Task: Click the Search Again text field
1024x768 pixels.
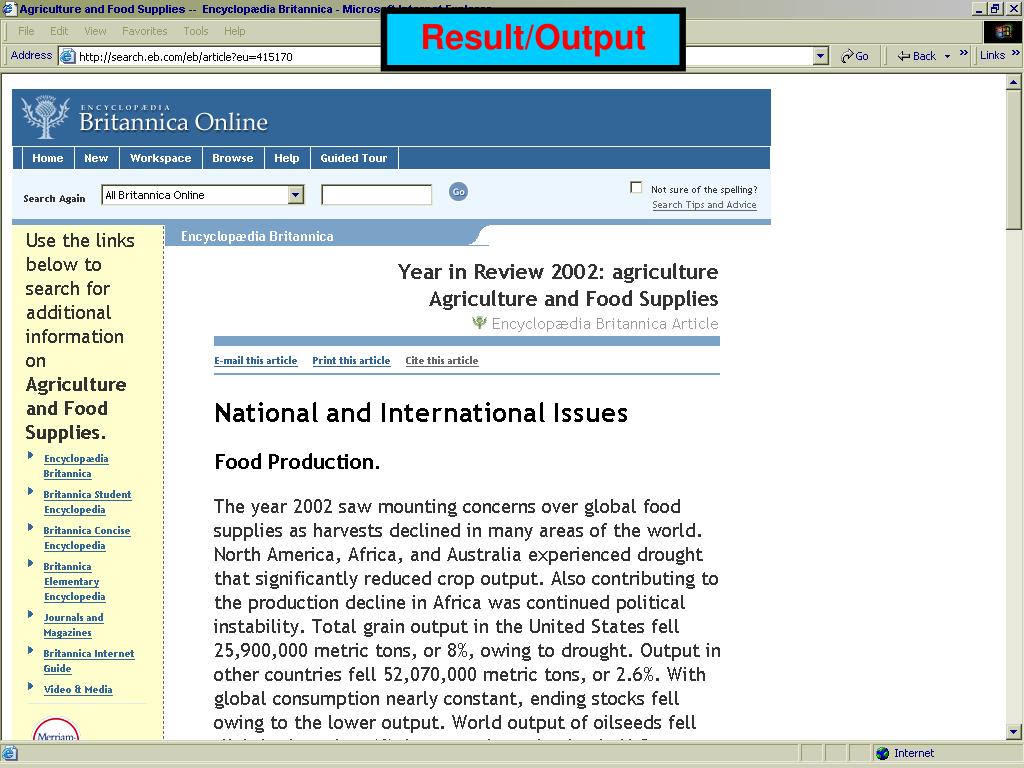Action: click(377, 195)
